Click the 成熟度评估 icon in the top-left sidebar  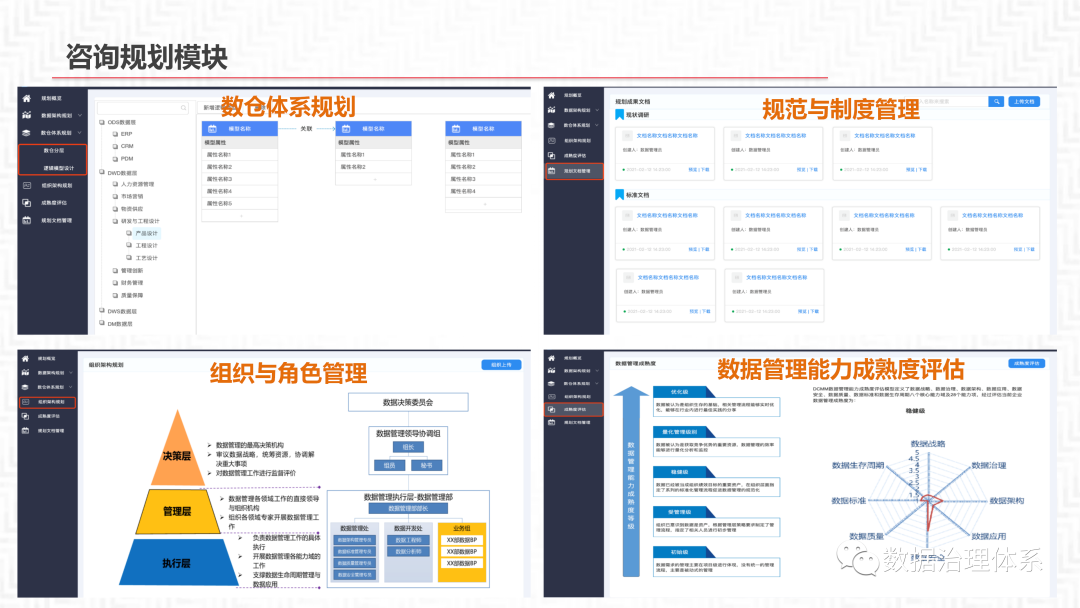[28, 202]
